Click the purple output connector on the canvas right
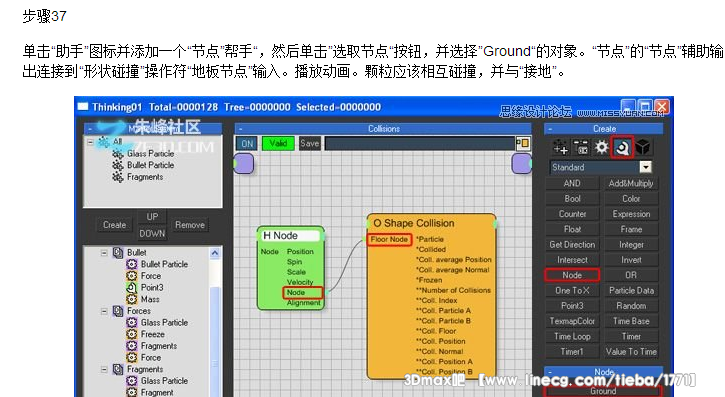This screenshot has height=397, width=725. [522, 164]
